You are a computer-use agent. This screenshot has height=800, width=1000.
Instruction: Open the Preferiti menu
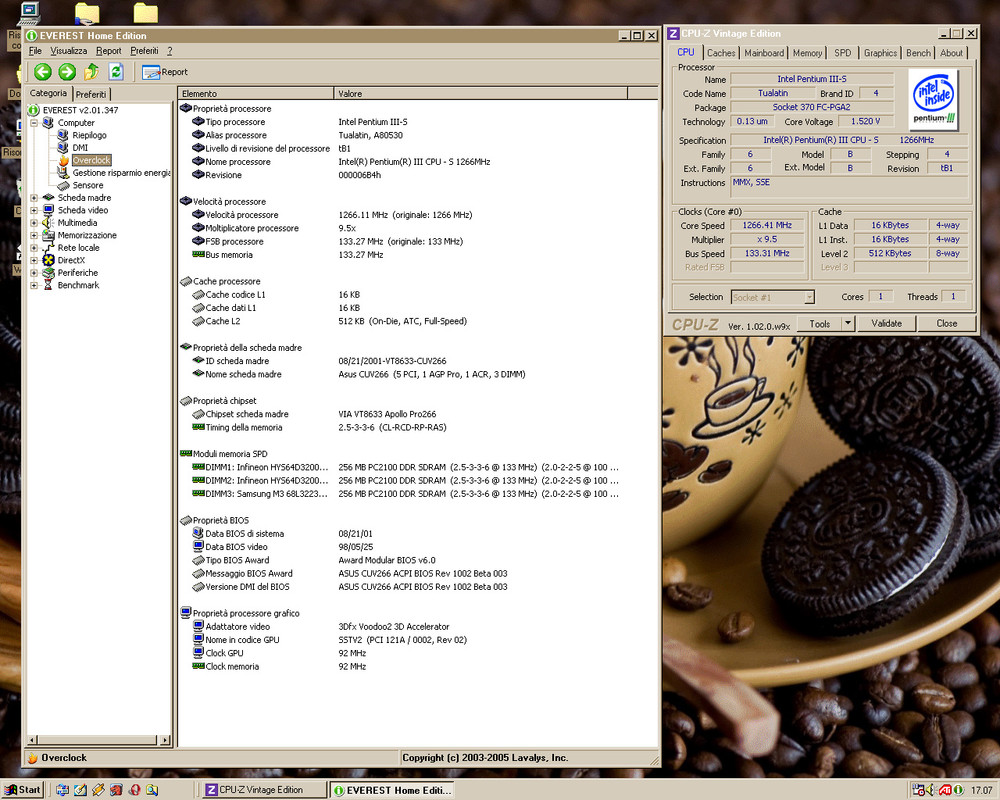pos(144,51)
